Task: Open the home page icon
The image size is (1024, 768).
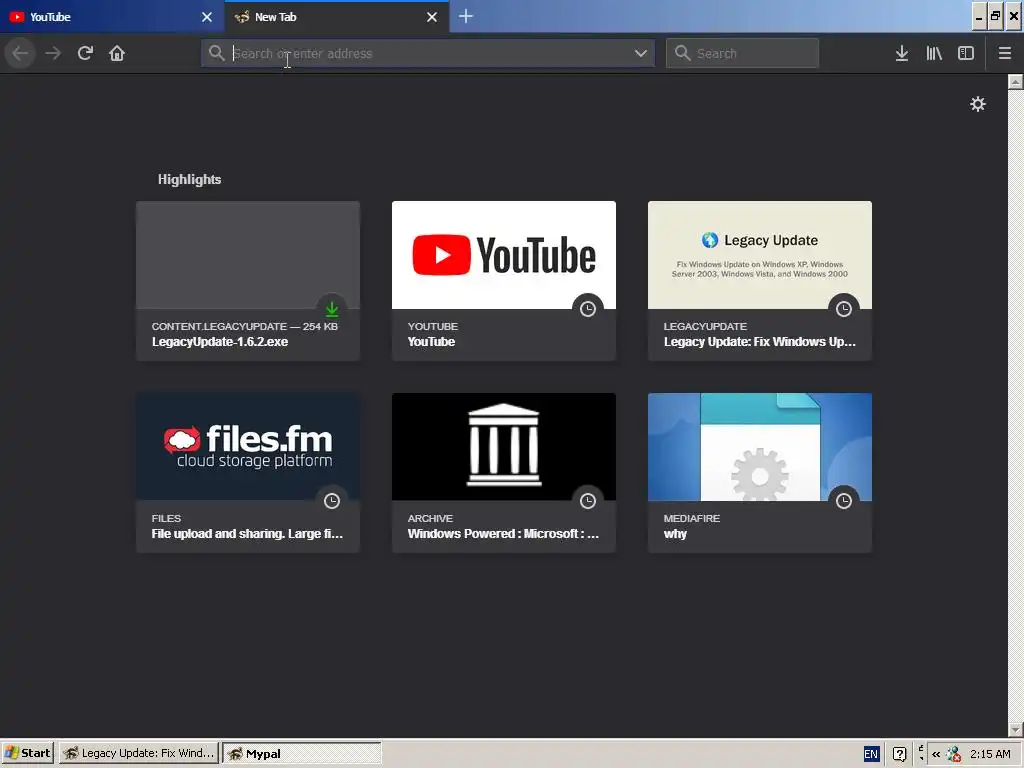Action: pos(117,53)
